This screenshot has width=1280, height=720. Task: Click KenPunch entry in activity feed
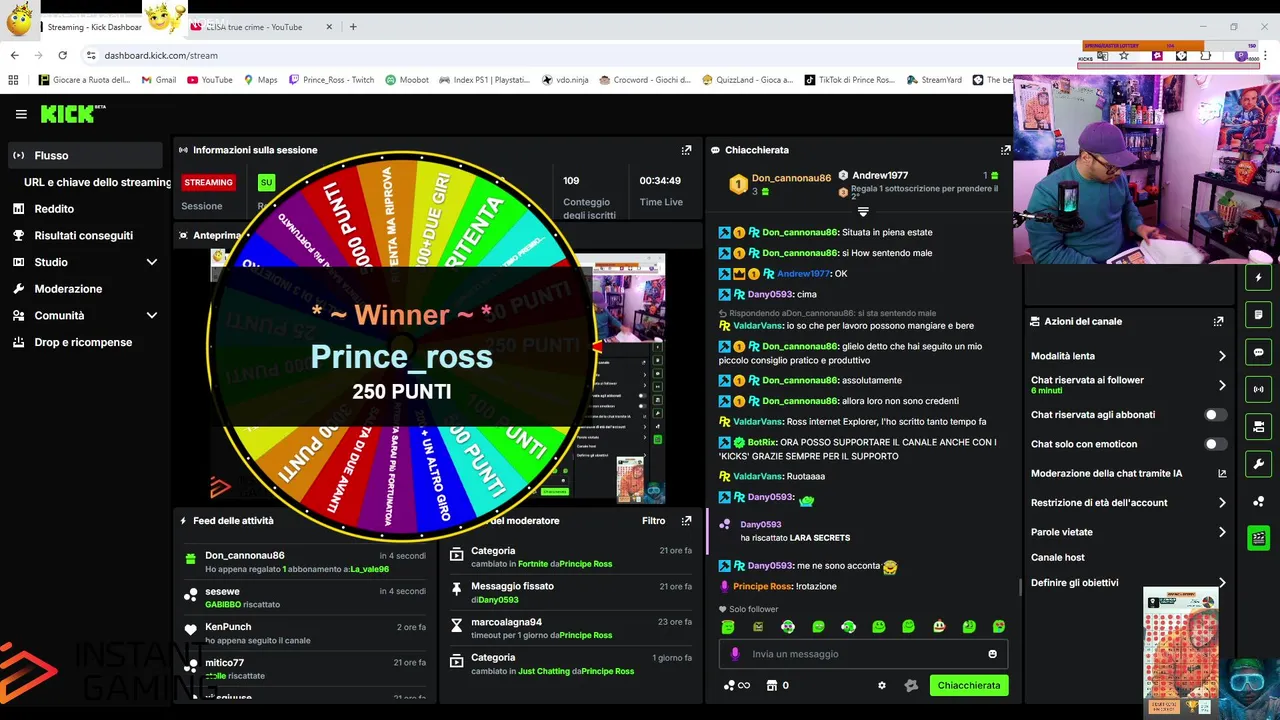(305, 633)
